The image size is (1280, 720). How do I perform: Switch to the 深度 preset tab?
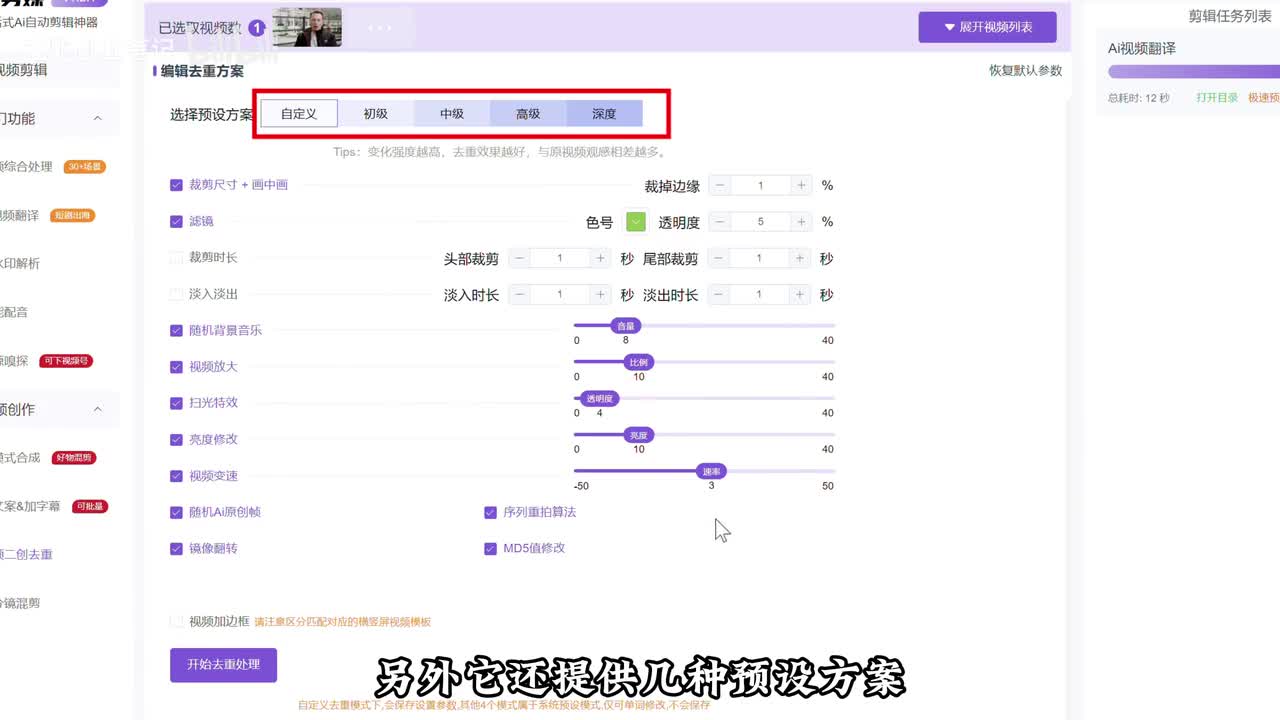click(604, 114)
